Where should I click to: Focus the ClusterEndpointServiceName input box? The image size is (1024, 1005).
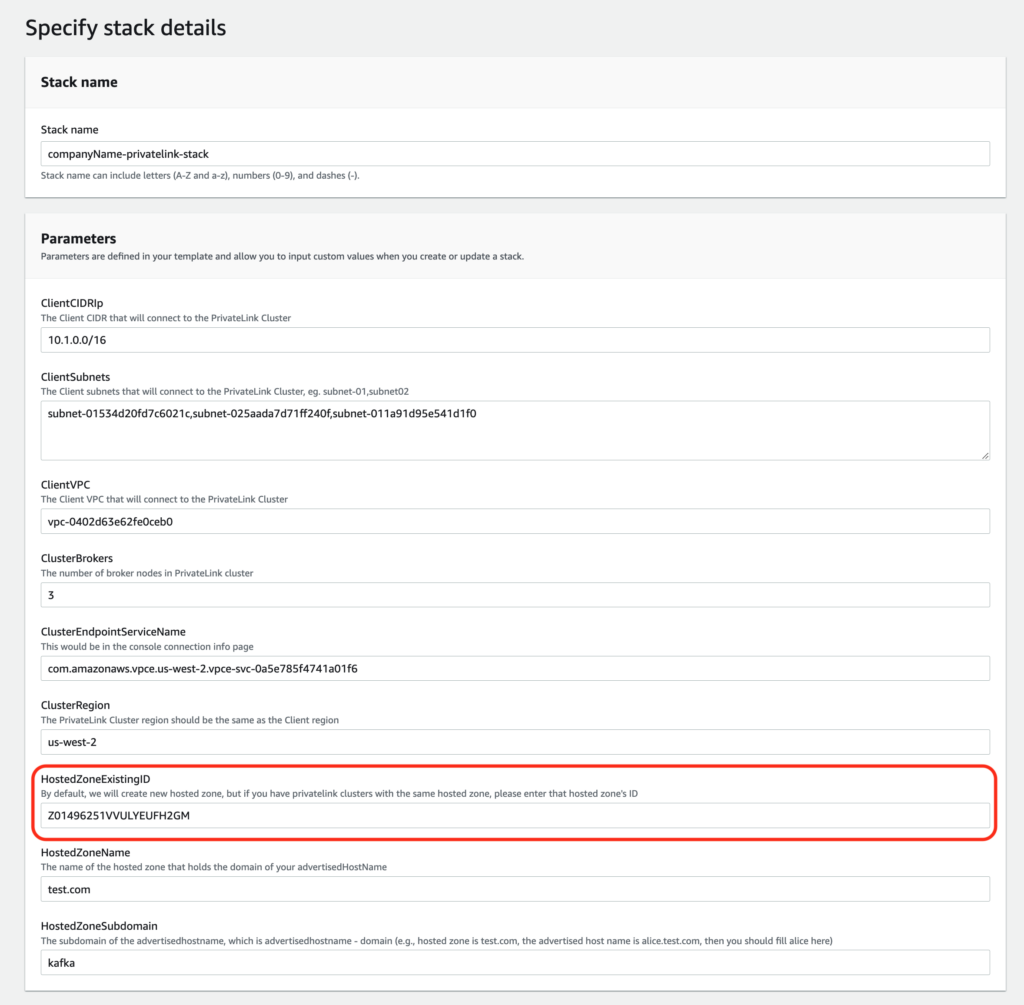[x=515, y=668]
